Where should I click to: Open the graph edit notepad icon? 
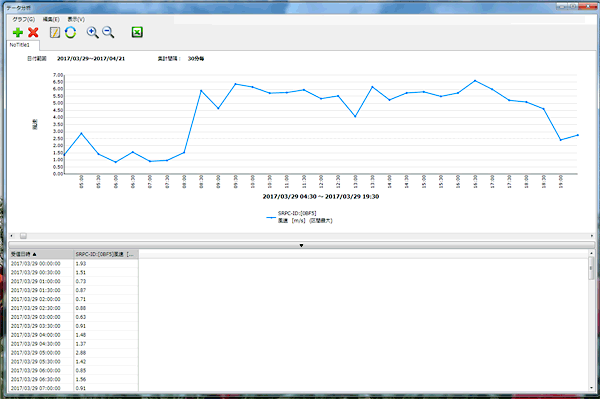[55, 33]
